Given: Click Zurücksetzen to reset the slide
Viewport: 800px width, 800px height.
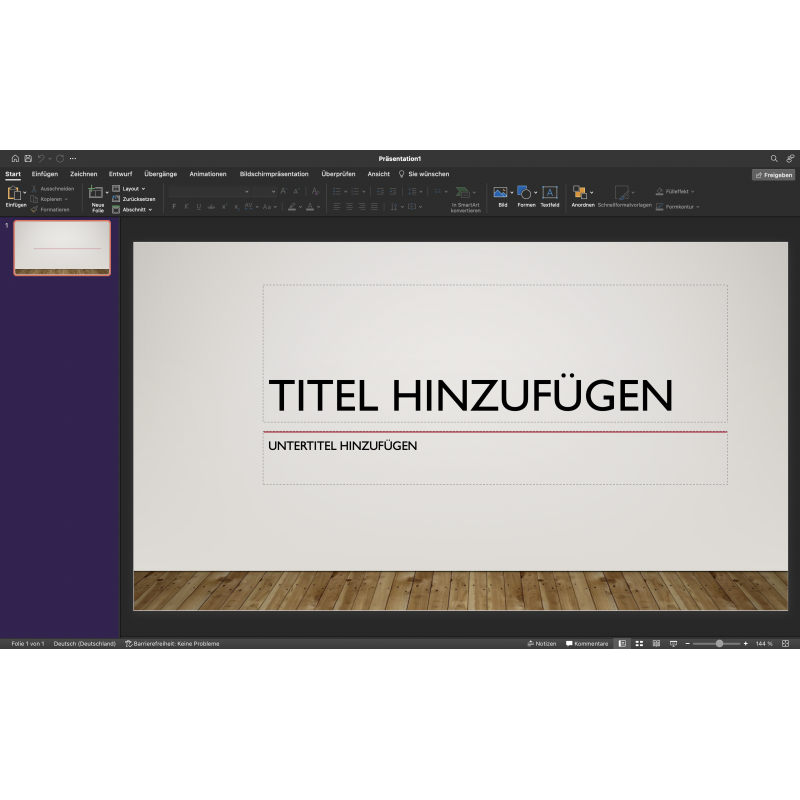Looking at the screenshot, I should click(134, 199).
